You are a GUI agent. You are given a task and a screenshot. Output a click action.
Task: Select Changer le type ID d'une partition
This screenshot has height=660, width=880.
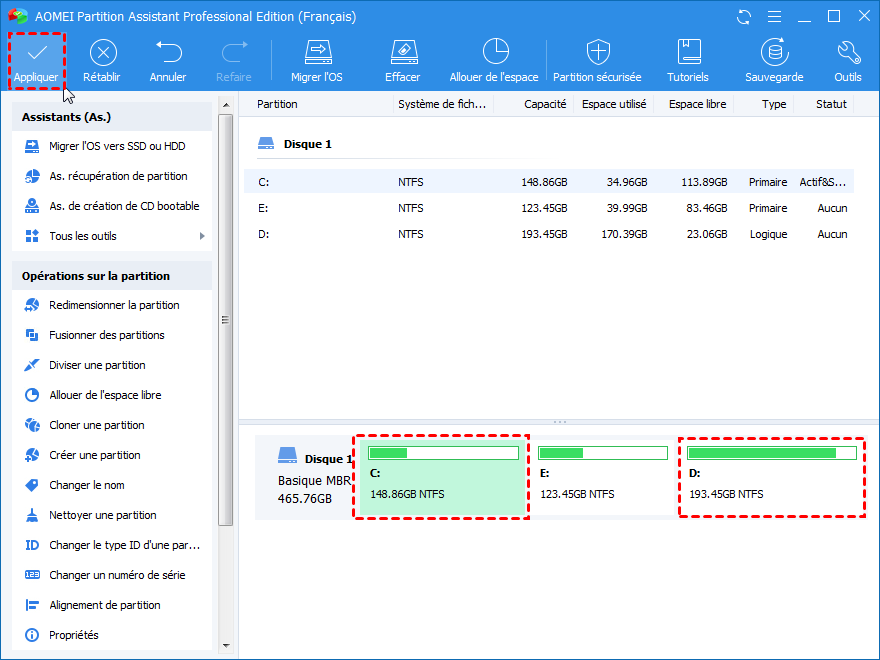(112, 545)
